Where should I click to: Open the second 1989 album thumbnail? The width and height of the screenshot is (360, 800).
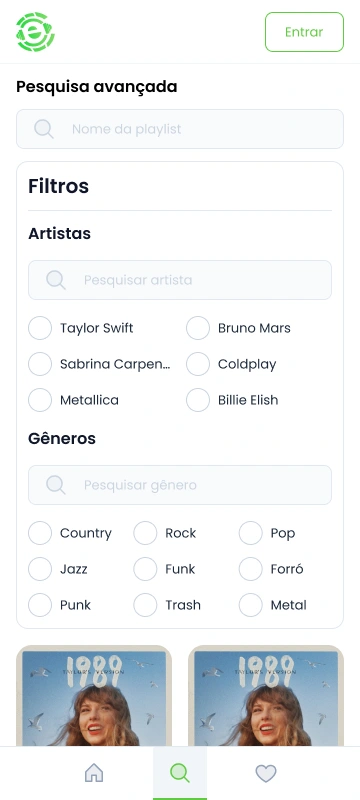[x=266, y=696]
